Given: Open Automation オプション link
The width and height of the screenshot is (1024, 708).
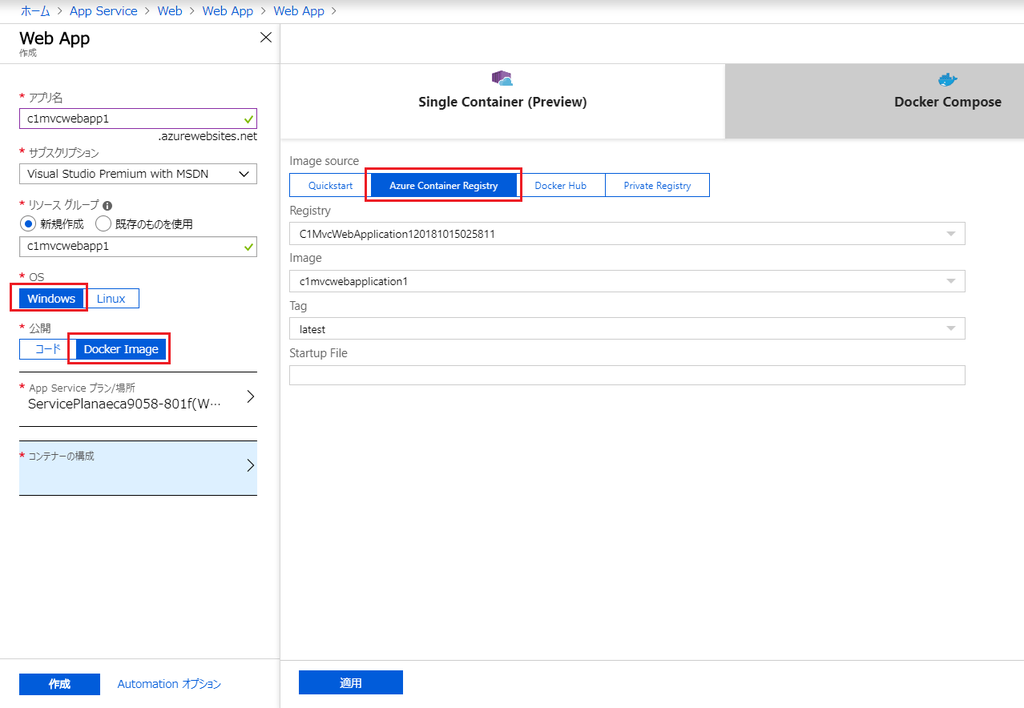Looking at the screenshot, I should tap(169, 684).
